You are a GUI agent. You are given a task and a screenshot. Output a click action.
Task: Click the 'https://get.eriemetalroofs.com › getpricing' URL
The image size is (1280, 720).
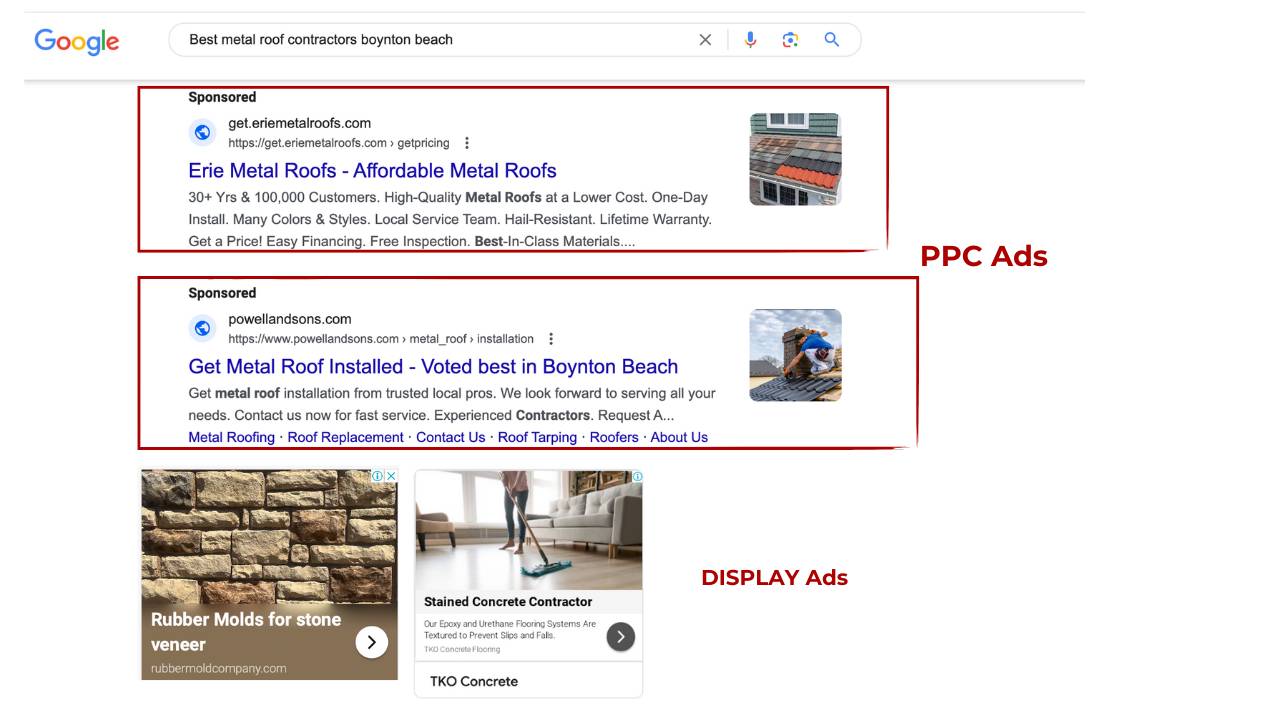339,143
